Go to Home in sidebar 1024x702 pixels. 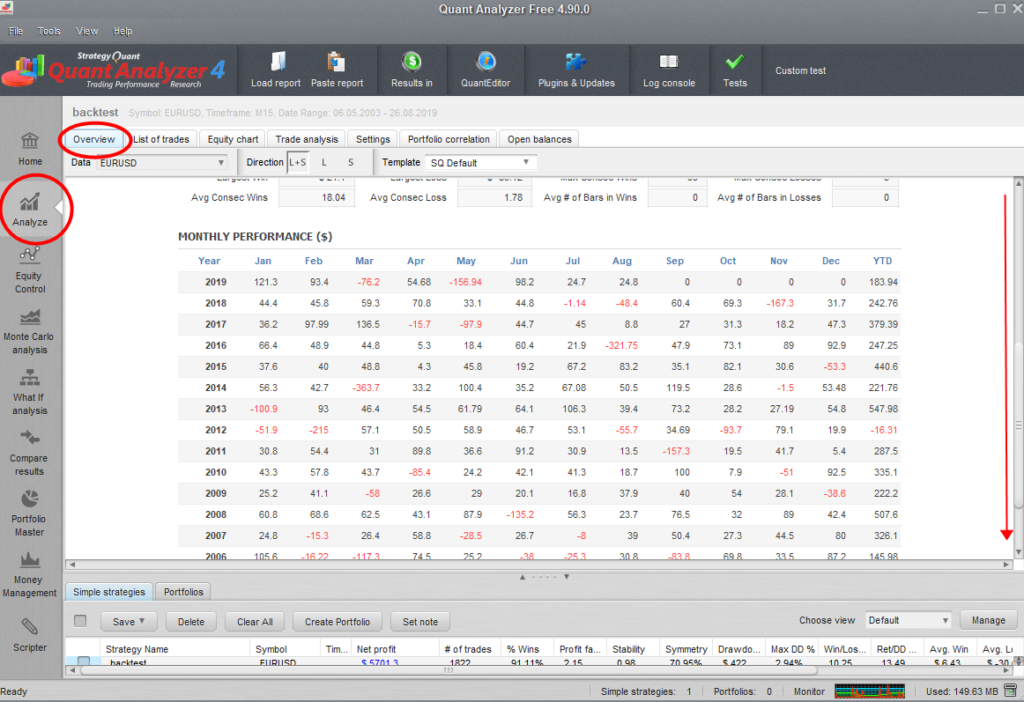pyautogui.click(x=30, y=149)
